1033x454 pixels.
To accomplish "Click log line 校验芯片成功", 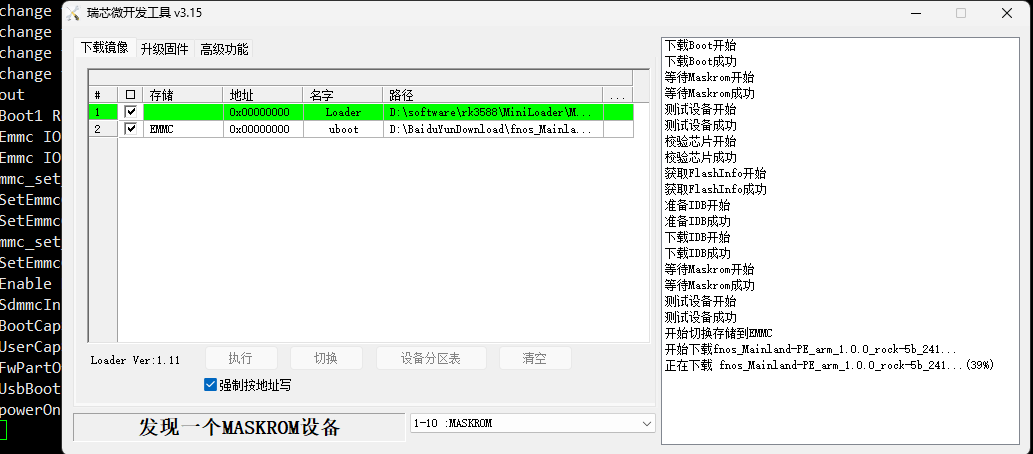I will (700, 157).
